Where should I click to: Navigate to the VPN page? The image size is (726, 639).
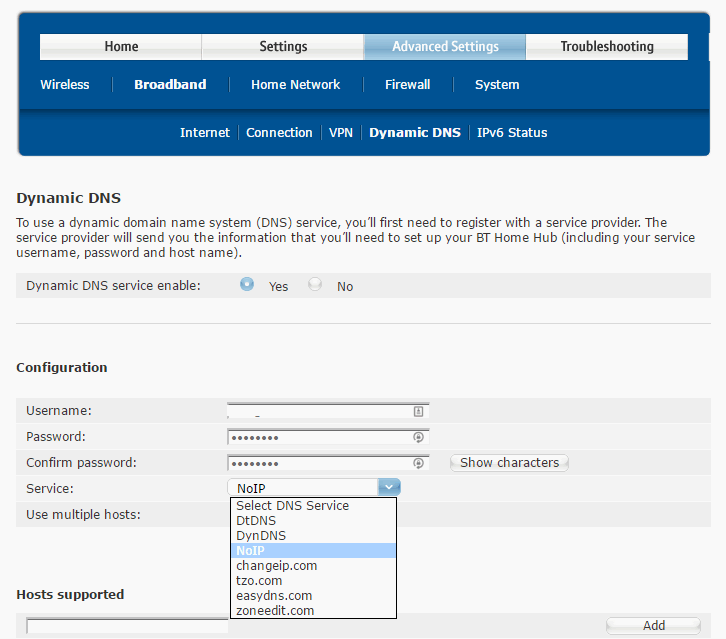[341, 133]
